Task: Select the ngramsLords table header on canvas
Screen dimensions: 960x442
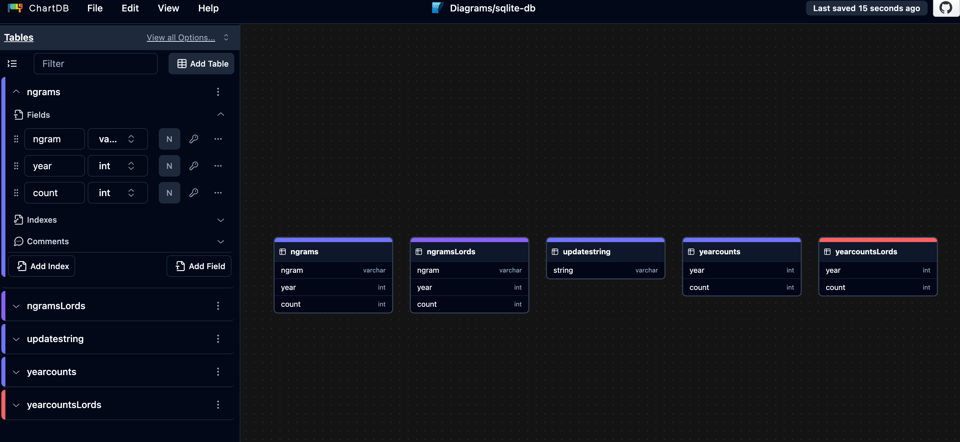Action: 470,252
